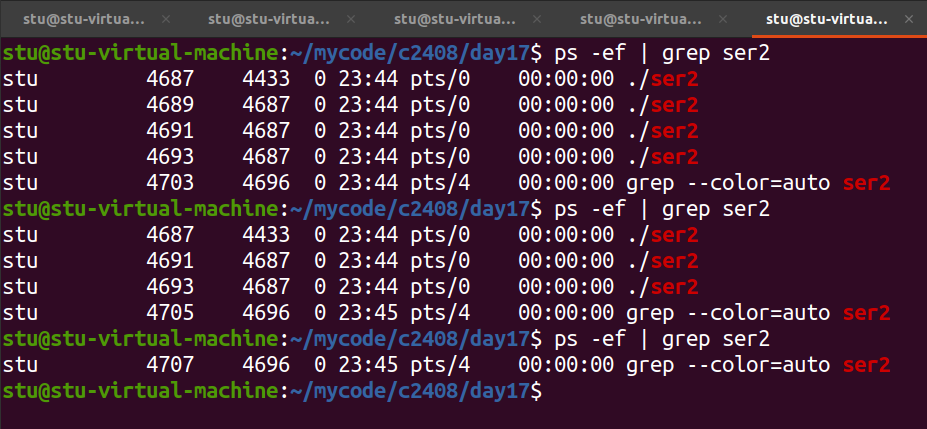Viewport: 927px width, 429px height.
Task: Click pts/0 in the PID 4689 row
Action: point(440,105)
